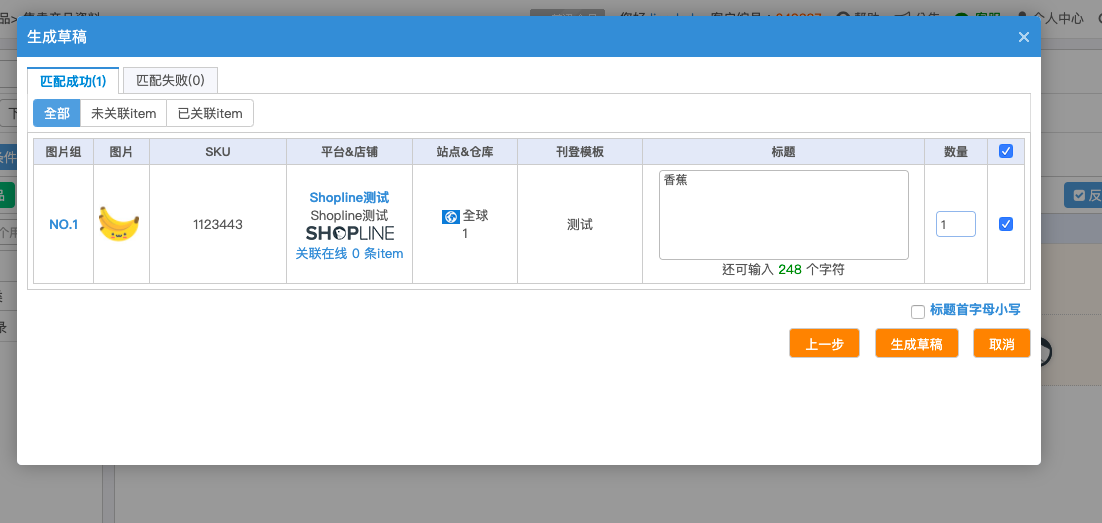Filter by 未关联item
The width and height of the screenshot is (1102, 523).
[124, 113]
